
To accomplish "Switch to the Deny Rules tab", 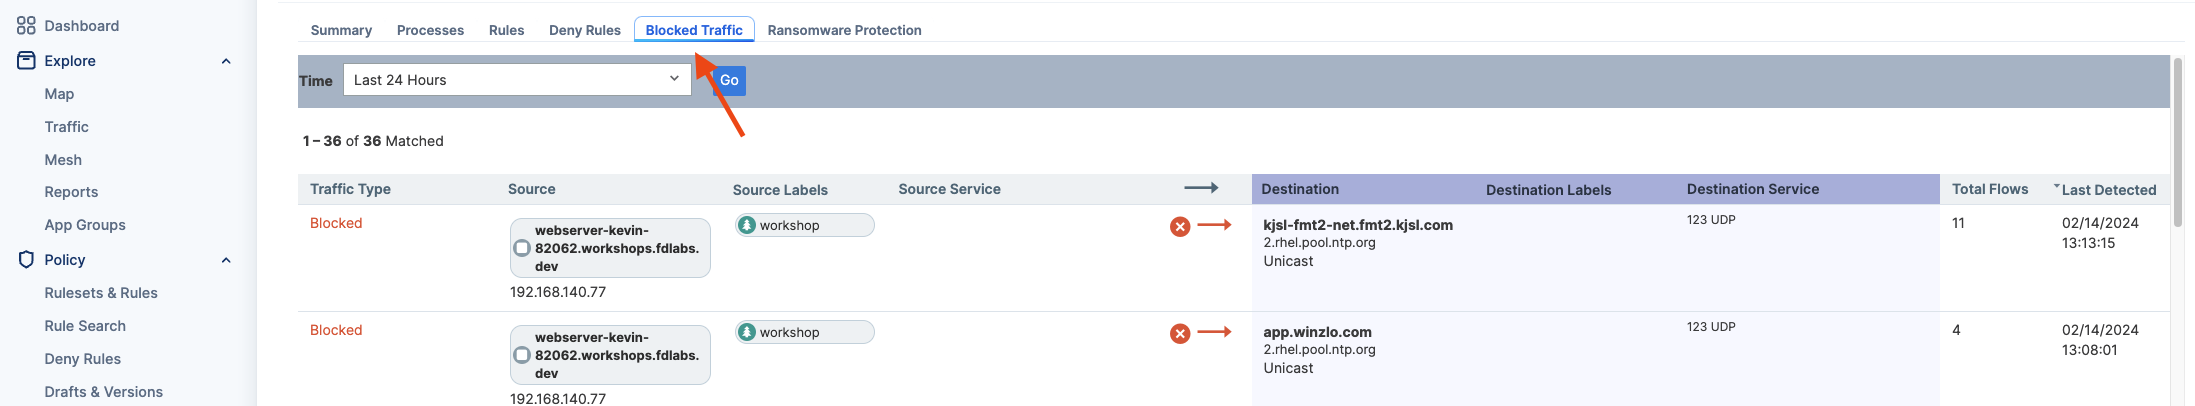I will pyautogui.click(x=585, y=30).
